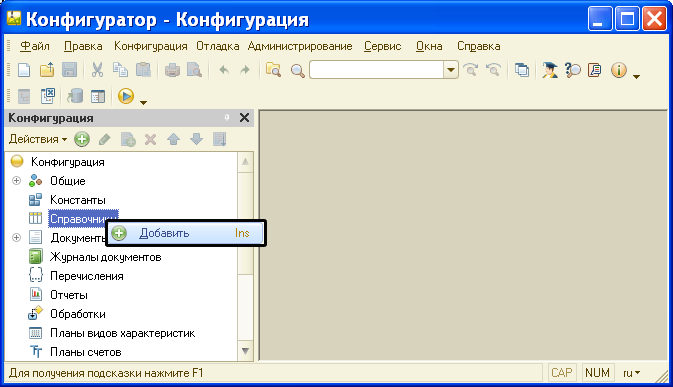This screenshot has width=673, height=387.
Task: Select the Константы tree item
Action: pyautogui.click(x=78, y=200)
